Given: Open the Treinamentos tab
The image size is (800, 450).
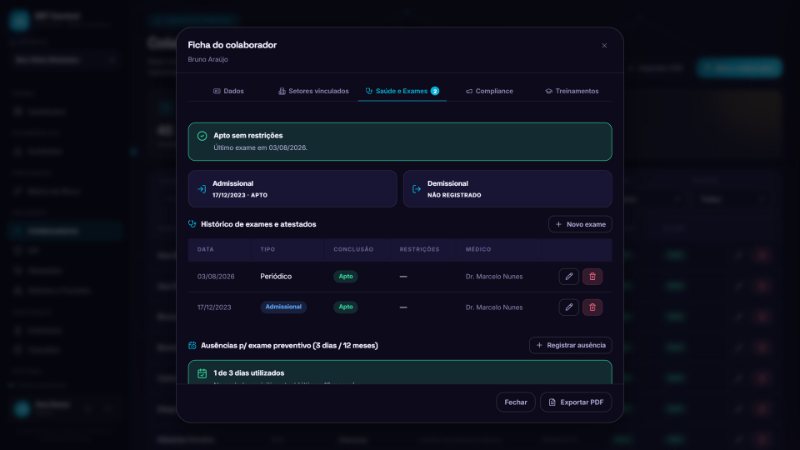Looking at the screenshot, I should 572,91.
